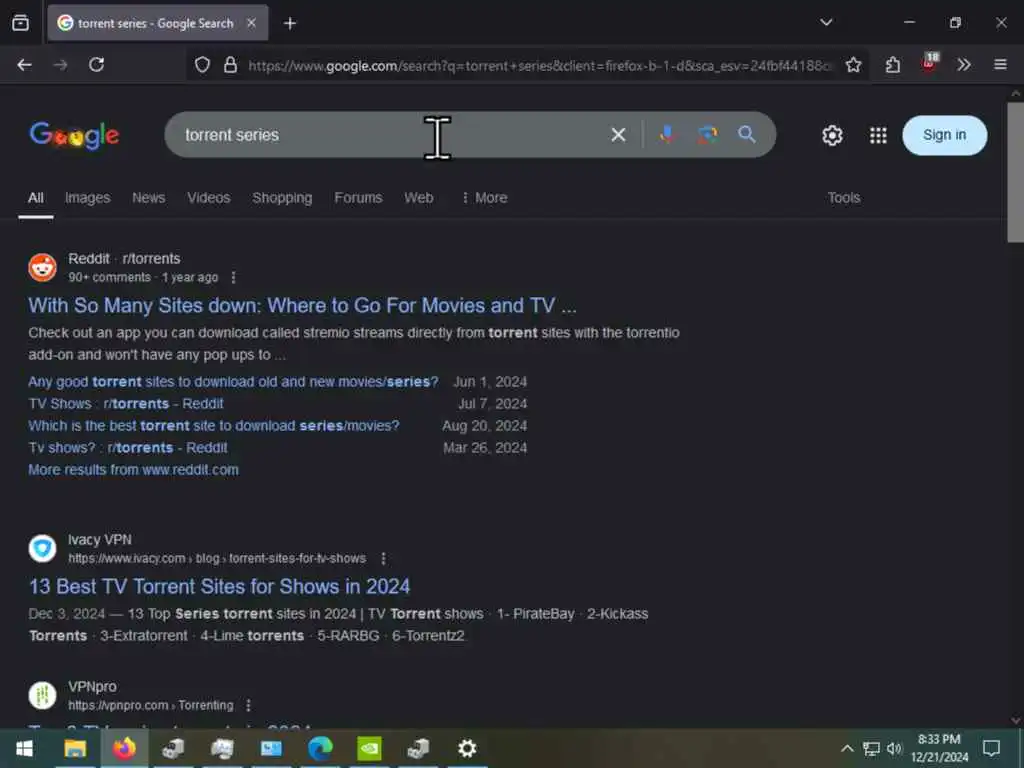The height and width of the screenshot is (768, 1024).
Task: Click the Sign in button
Action: tap(944, 135)
